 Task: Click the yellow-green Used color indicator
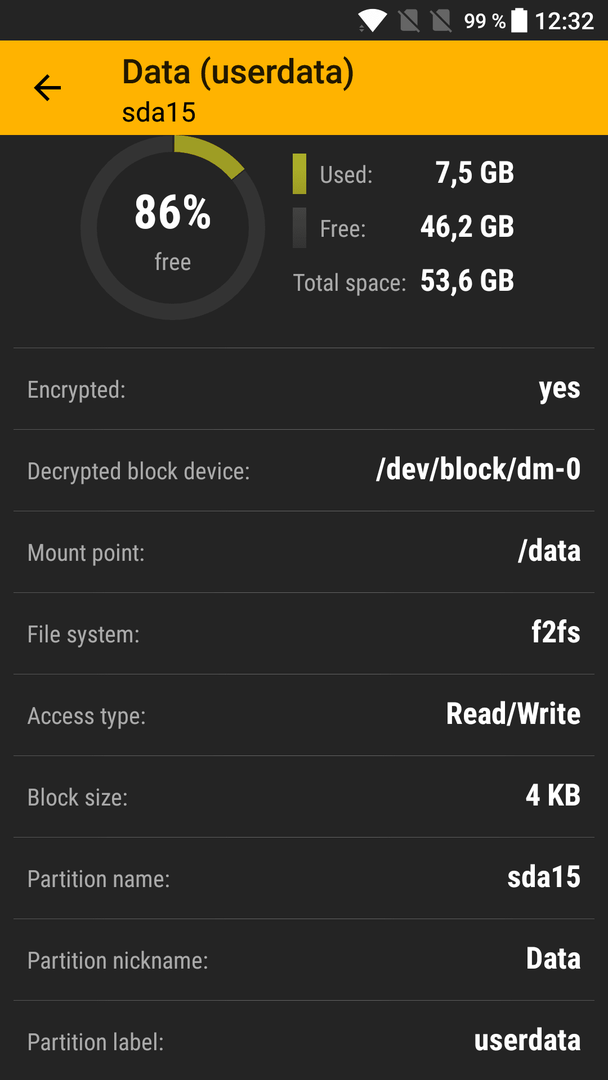click(300, 174)
